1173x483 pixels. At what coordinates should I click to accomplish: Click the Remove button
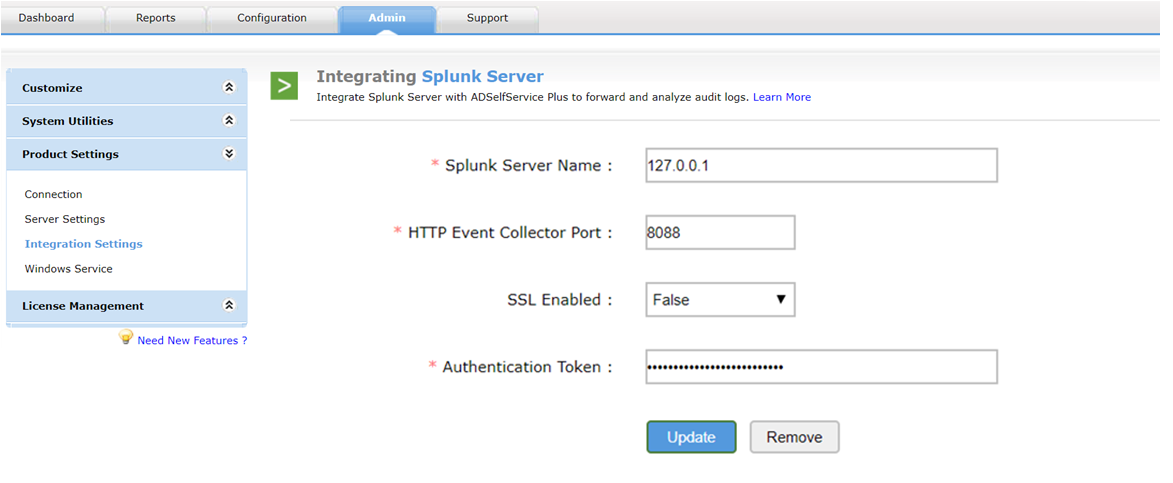(794, 437)
